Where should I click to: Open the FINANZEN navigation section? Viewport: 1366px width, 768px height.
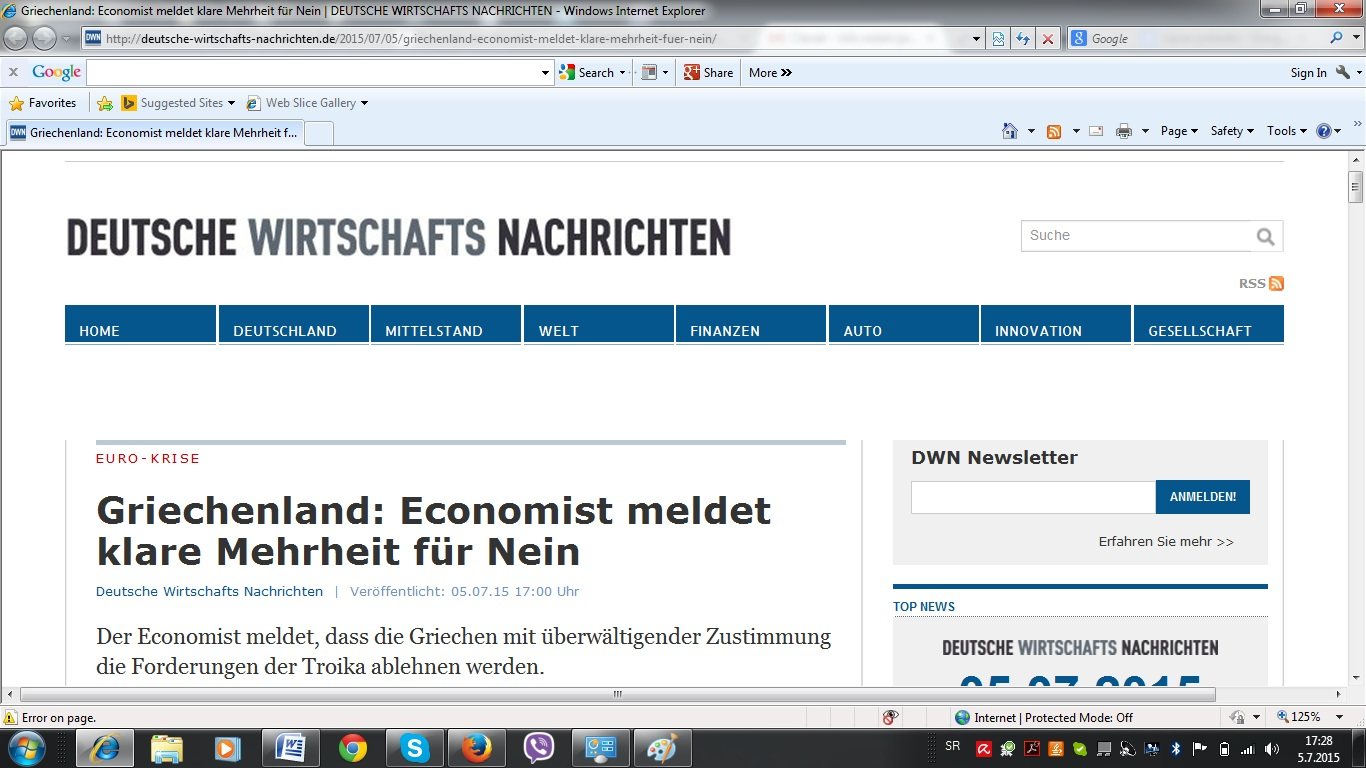pos(751,325)
